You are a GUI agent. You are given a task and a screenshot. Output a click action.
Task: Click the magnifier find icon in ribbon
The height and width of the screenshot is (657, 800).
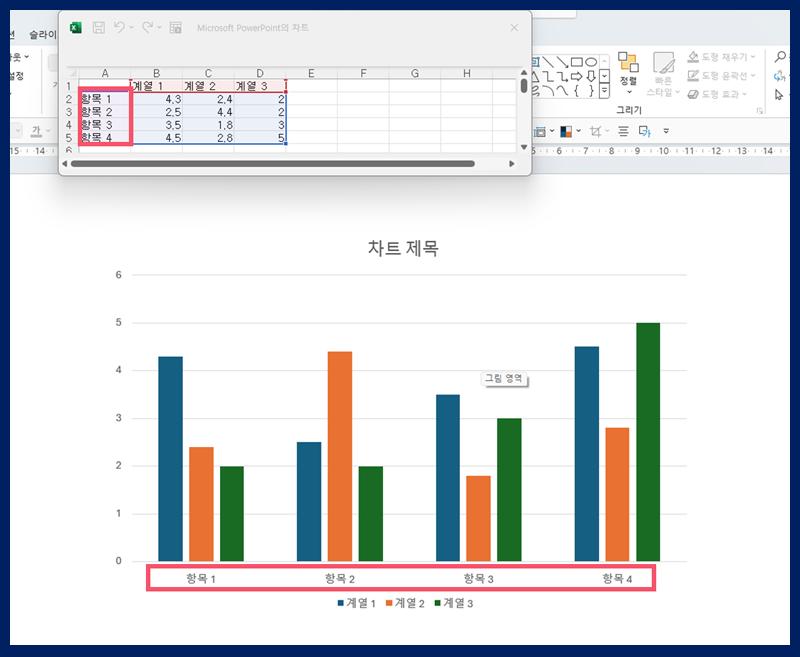coord(780,57)
